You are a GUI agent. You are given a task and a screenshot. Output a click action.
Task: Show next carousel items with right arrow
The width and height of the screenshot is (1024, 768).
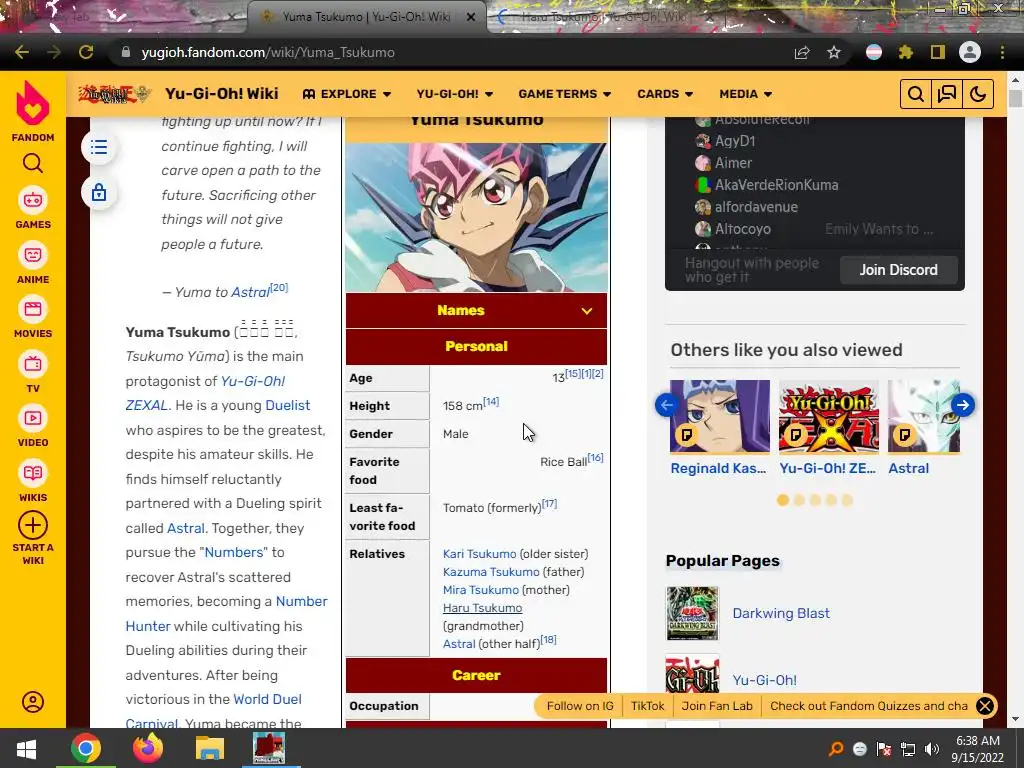click(x=963, y=405)
